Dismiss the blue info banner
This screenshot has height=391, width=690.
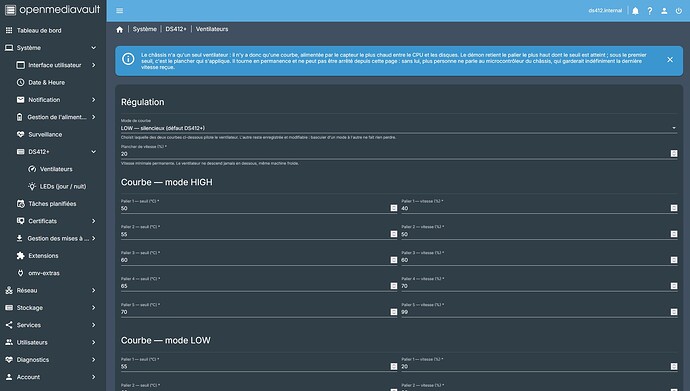coord(670,59)
